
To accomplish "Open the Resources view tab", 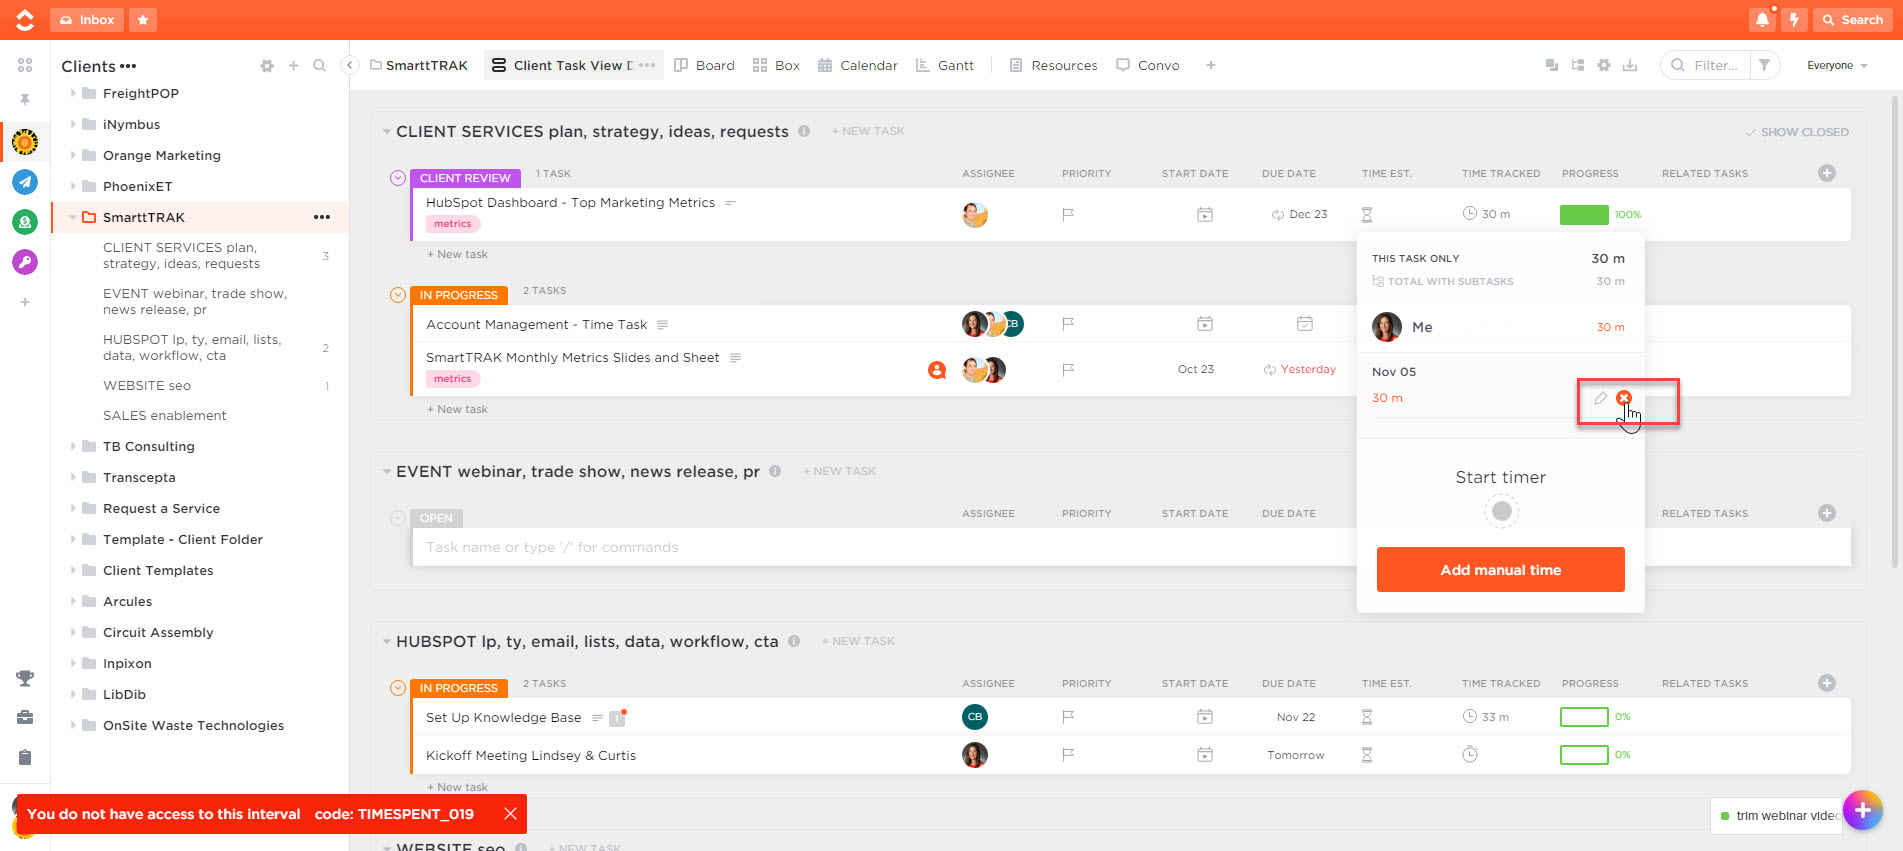I will (1053, 65).
